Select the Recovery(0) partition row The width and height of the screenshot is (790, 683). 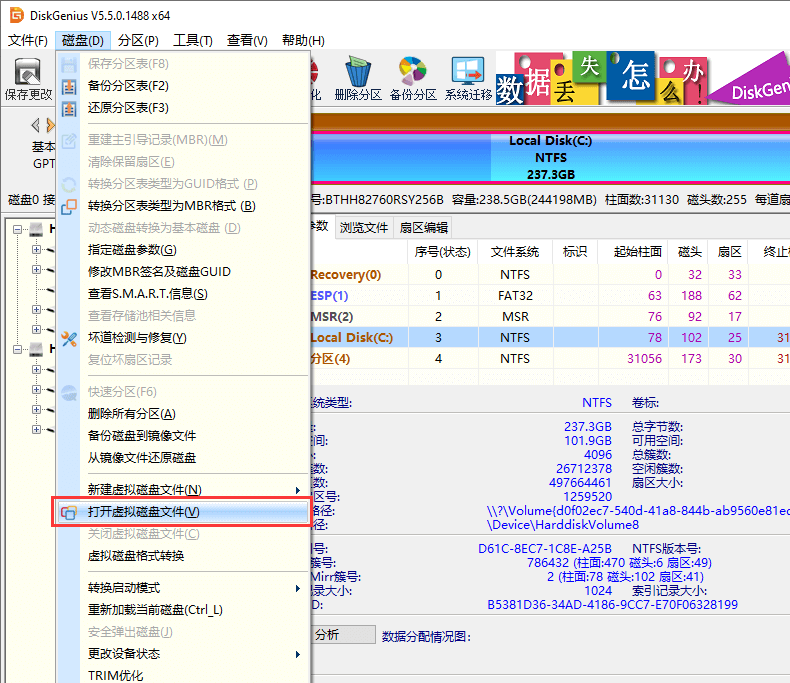pos(549,275)
